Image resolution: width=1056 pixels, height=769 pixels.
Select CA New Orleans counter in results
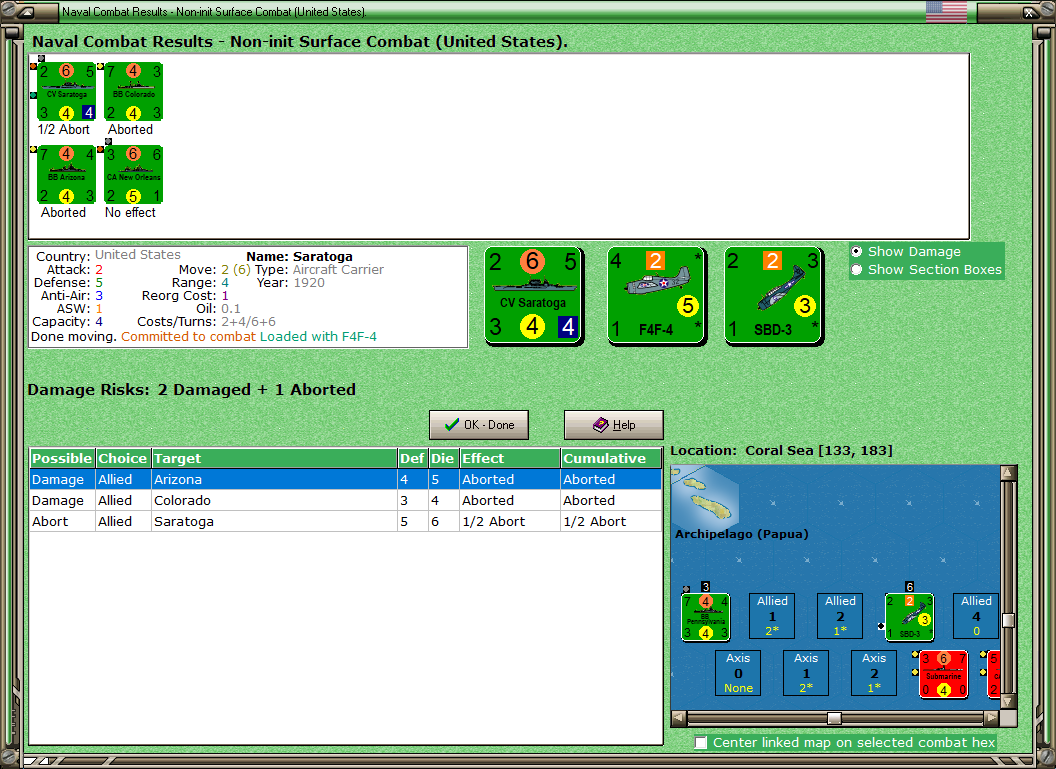pos(133,174)
